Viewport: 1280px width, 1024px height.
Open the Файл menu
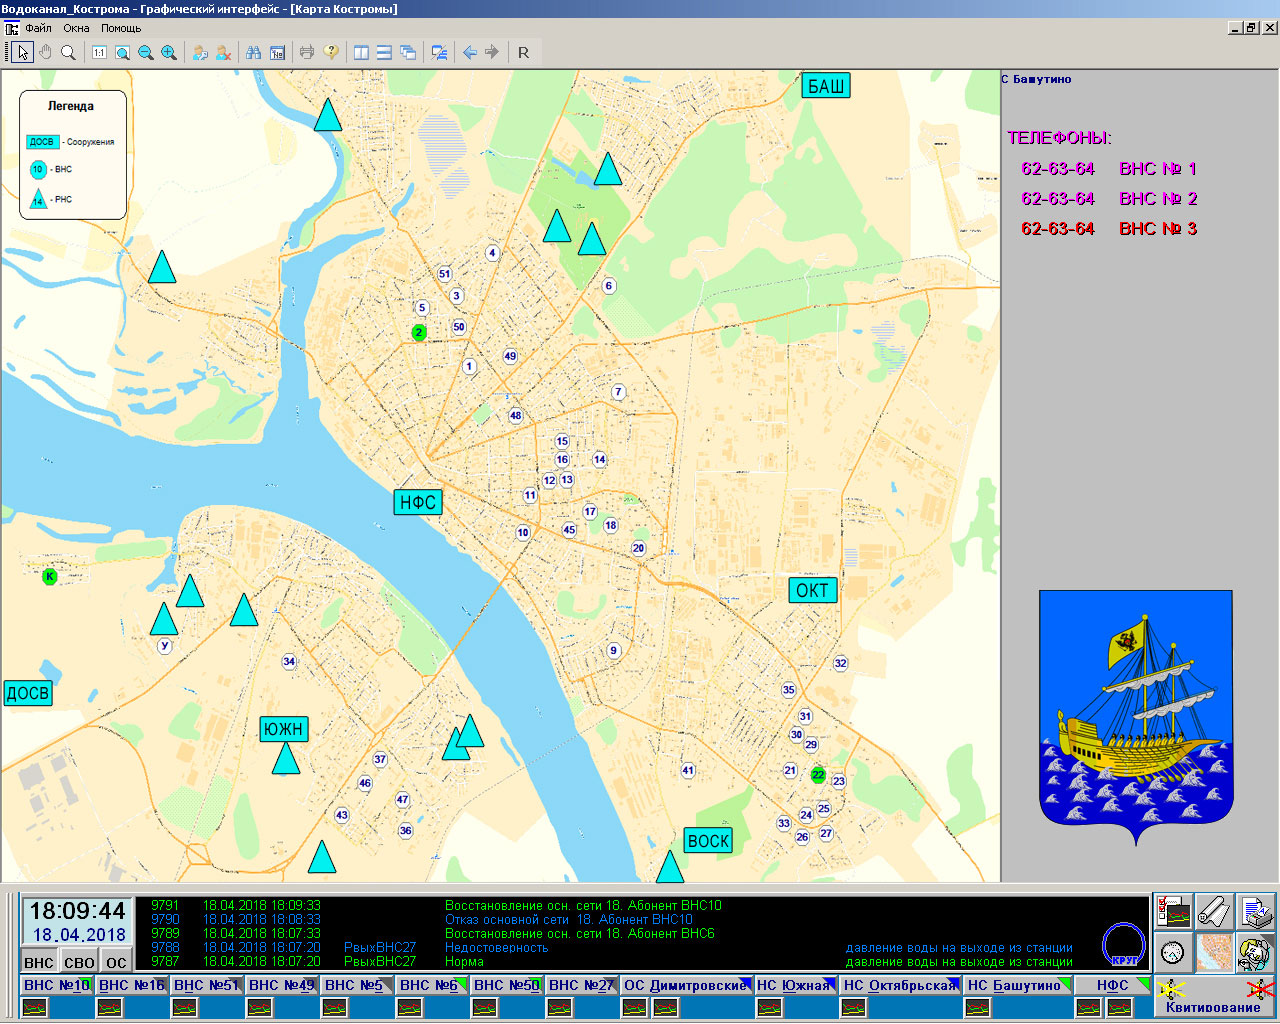click(39, 28)
